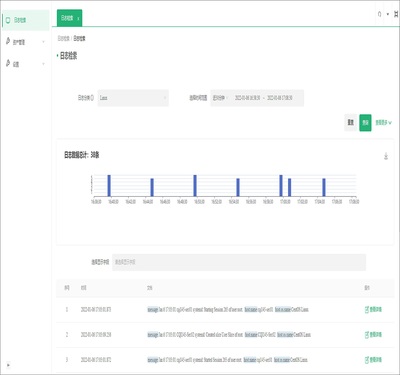Screen dimensions: 400x375
Task: Click the first breadcrumb link
Action: [x=63, y=39]
